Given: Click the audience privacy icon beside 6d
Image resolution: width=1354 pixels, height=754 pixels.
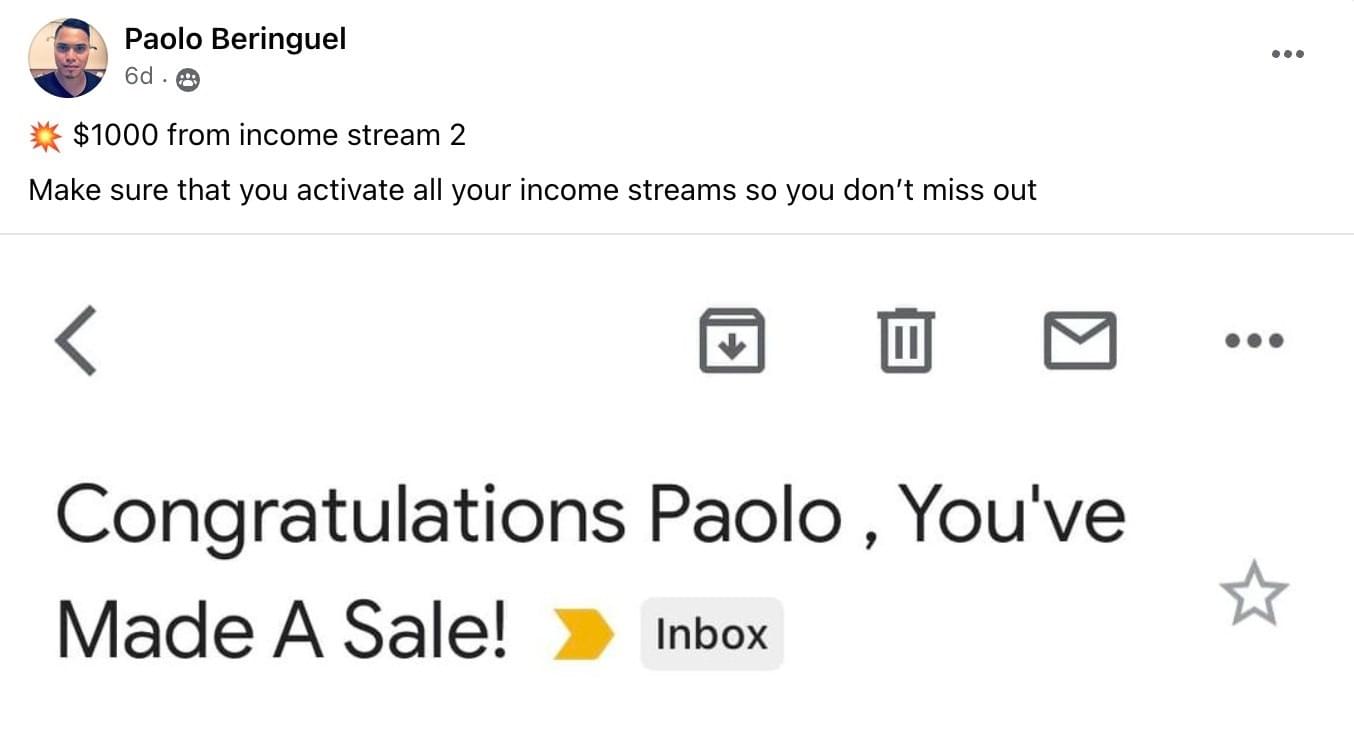Looking at the screenshot, I should 187,80.
